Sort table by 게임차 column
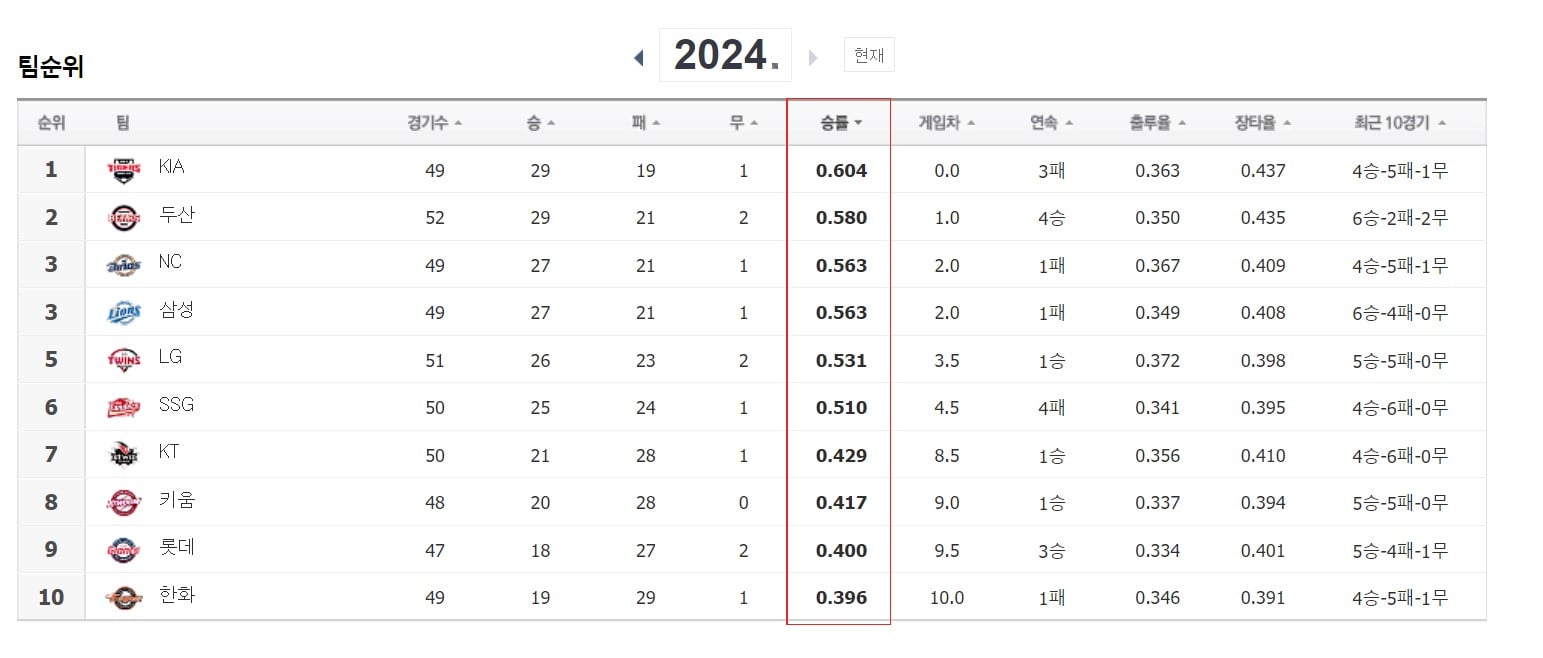 point(947,123)
